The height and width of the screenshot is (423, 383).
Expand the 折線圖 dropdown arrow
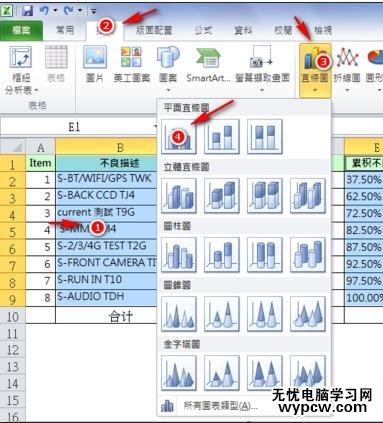pos(347,90)
